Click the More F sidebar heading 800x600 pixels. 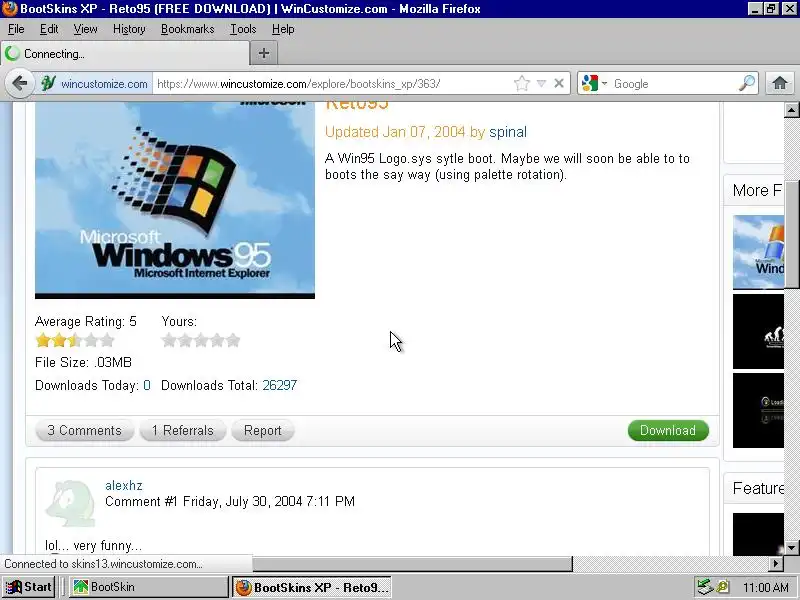(x=757, y=190)
